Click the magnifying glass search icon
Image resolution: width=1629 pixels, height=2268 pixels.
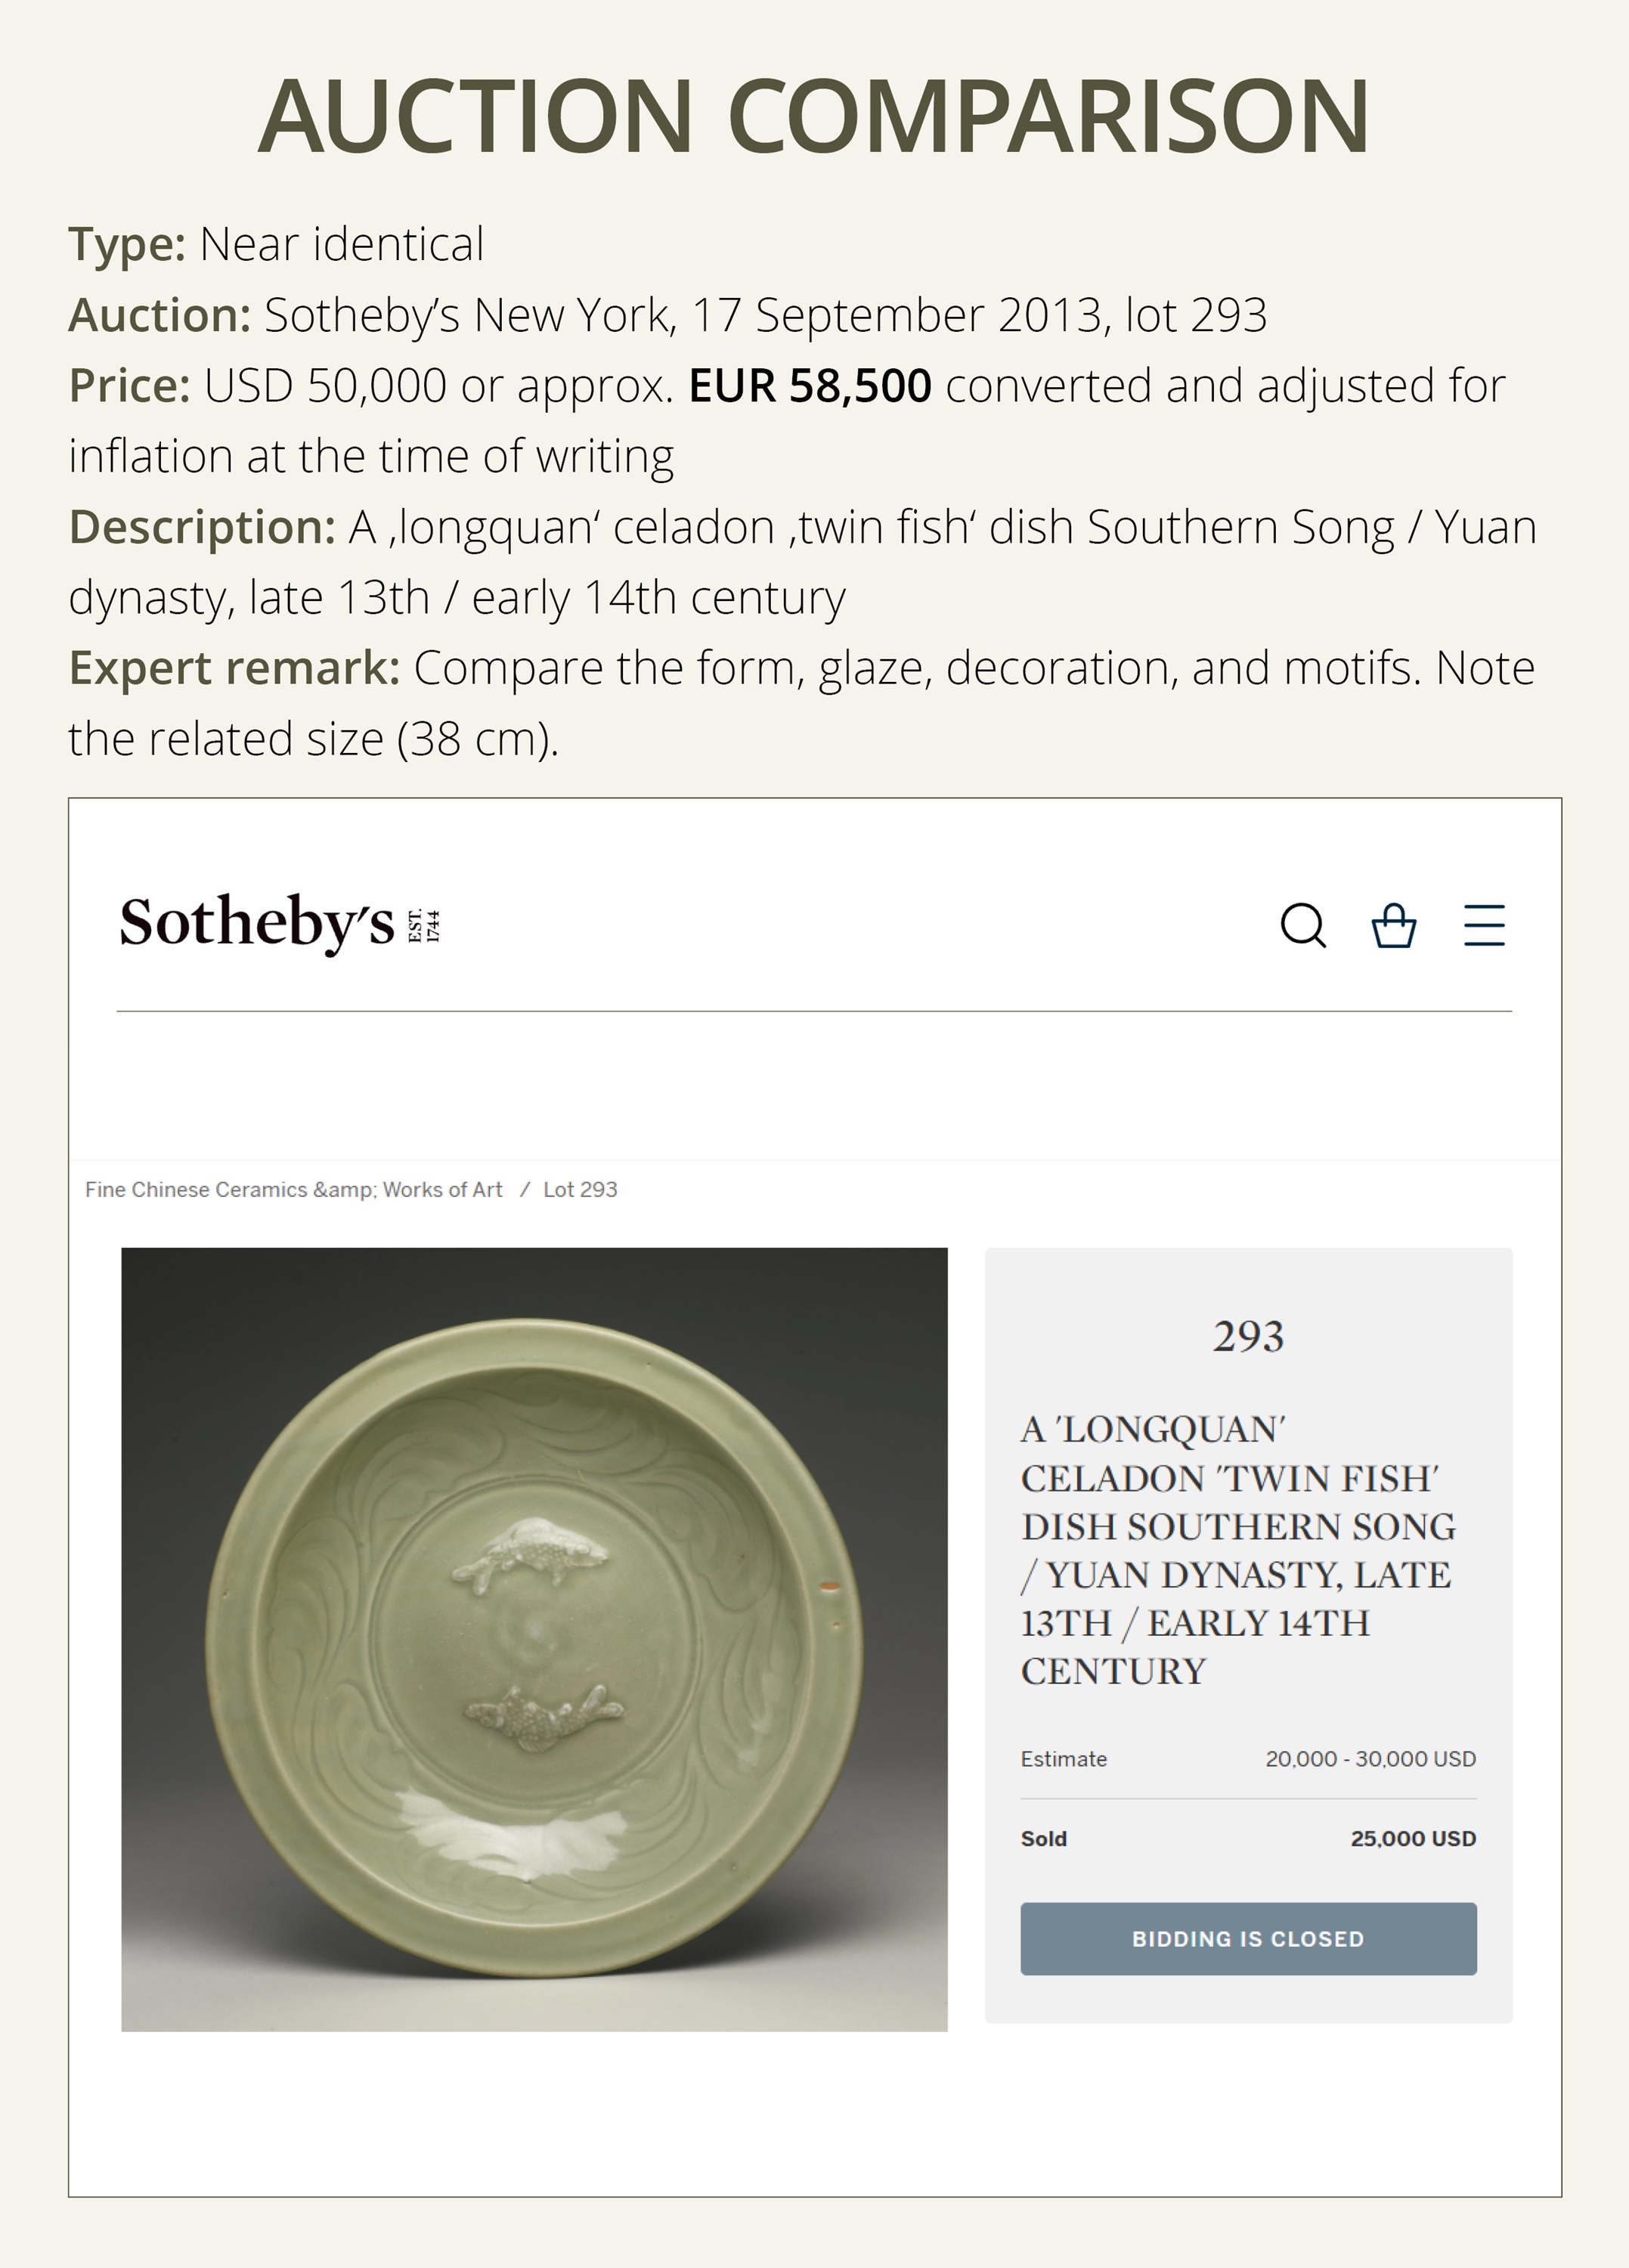[x=1303, y=925]
